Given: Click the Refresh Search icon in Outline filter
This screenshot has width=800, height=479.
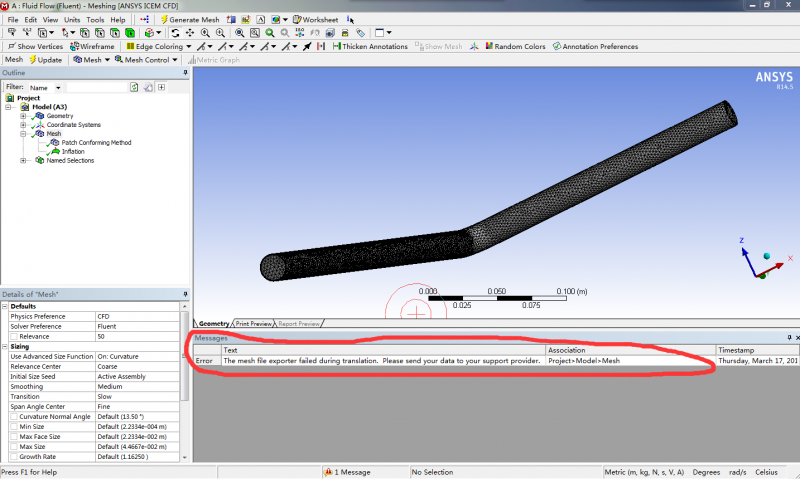Looking at the screenshot, I should pyautogui.click(x=134, y=87).
